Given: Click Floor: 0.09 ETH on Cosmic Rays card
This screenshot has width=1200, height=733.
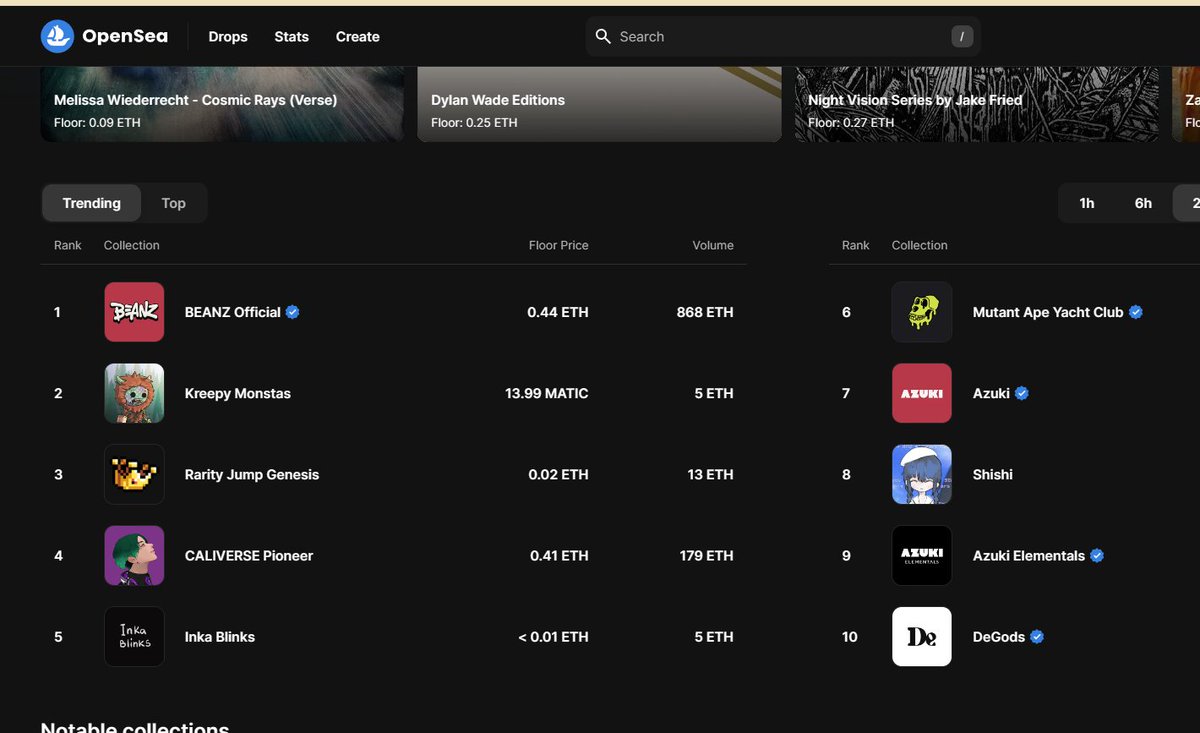Looking at the screenshot, I should (97, 123).
